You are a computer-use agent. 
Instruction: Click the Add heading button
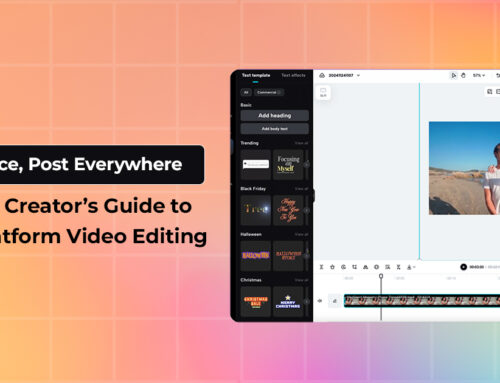pyautogui.click(x=275, y=116)
